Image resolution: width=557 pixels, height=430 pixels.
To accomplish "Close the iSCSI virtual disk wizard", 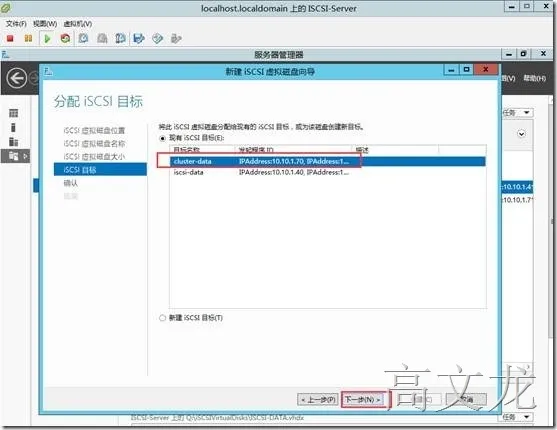I will click(x=485, y=70).
